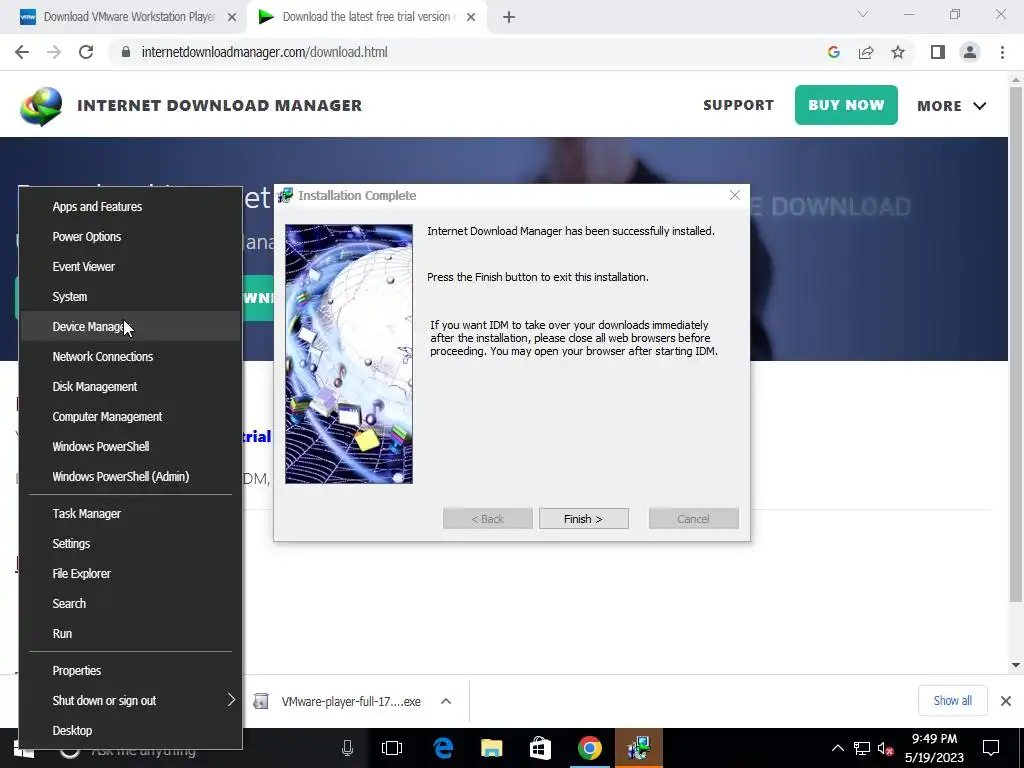Launch Windows PowerShell
The height and width of the screenshot is (768, 1024).
point(131,447)
